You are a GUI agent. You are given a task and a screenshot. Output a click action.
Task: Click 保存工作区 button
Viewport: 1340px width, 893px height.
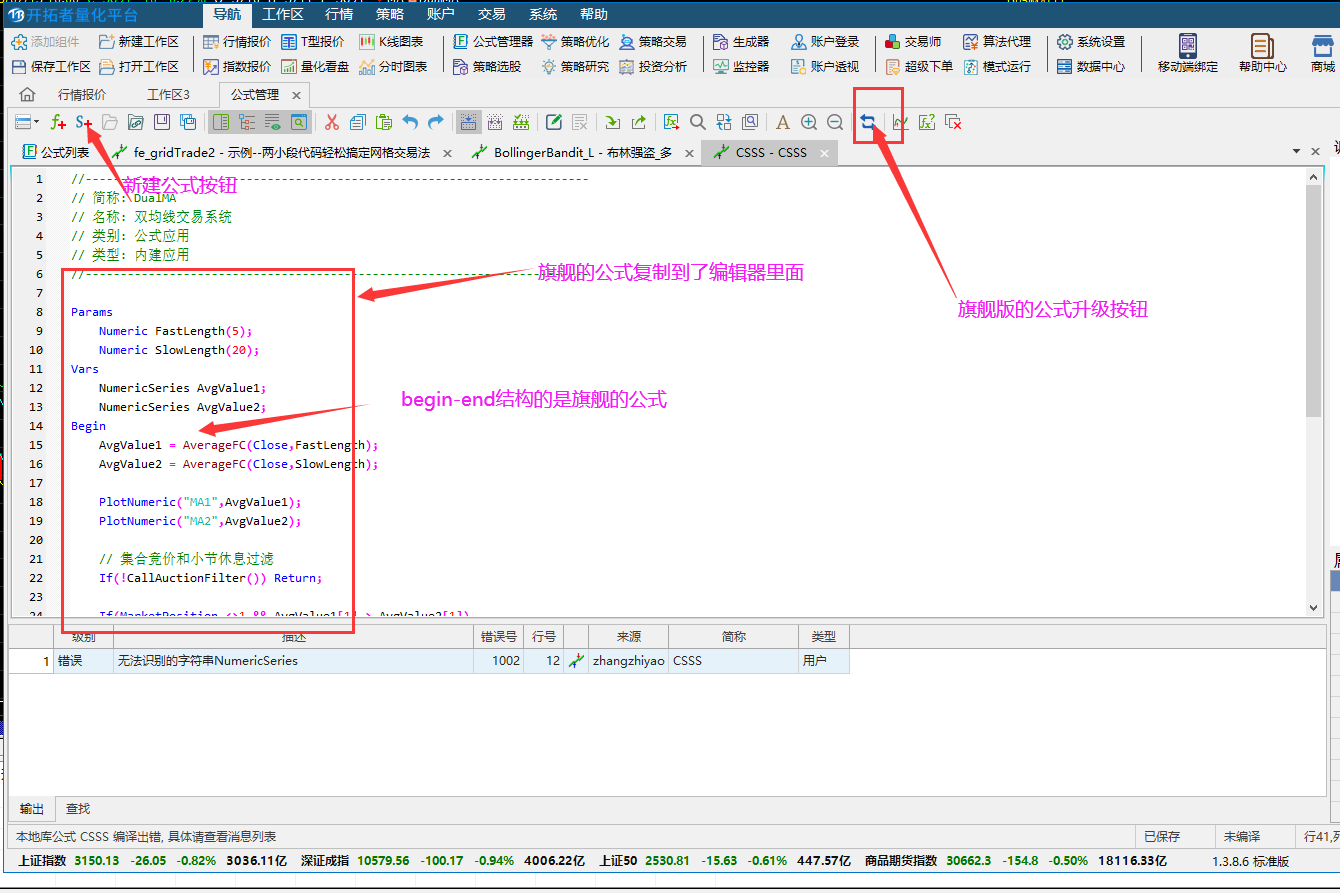tap(51, 66)
